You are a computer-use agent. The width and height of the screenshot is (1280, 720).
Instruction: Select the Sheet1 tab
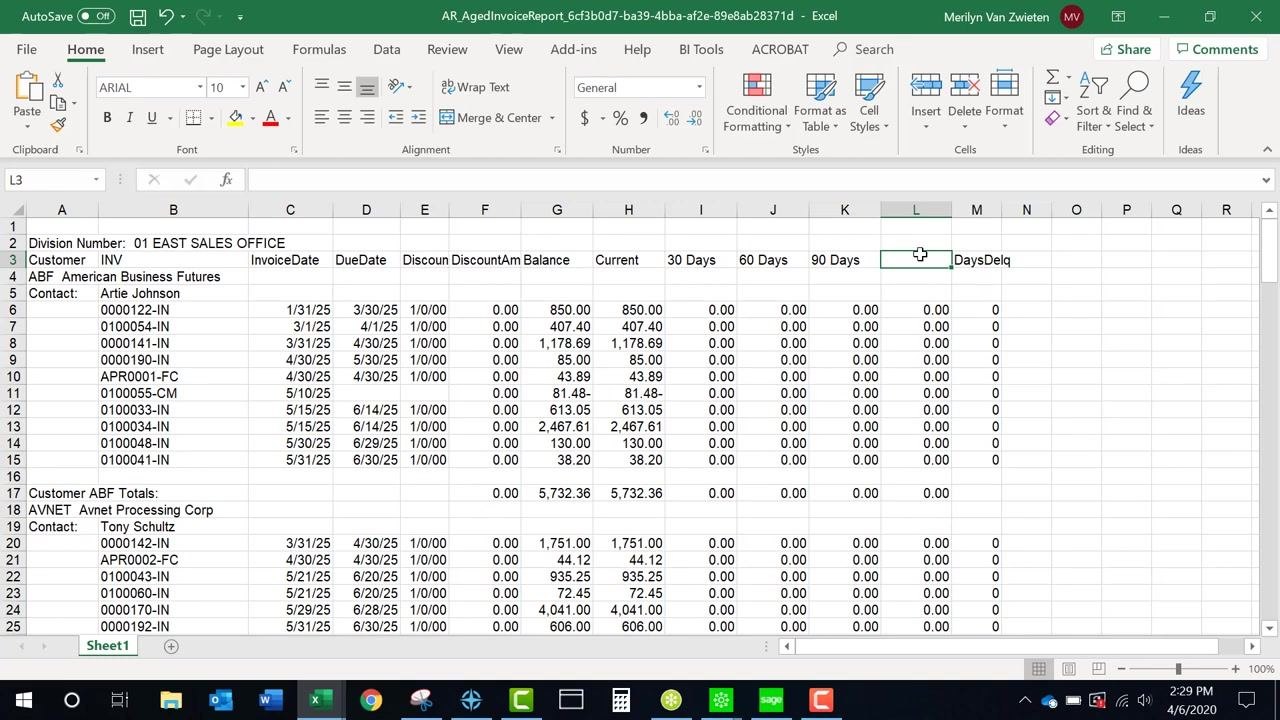tap(107, 646)
